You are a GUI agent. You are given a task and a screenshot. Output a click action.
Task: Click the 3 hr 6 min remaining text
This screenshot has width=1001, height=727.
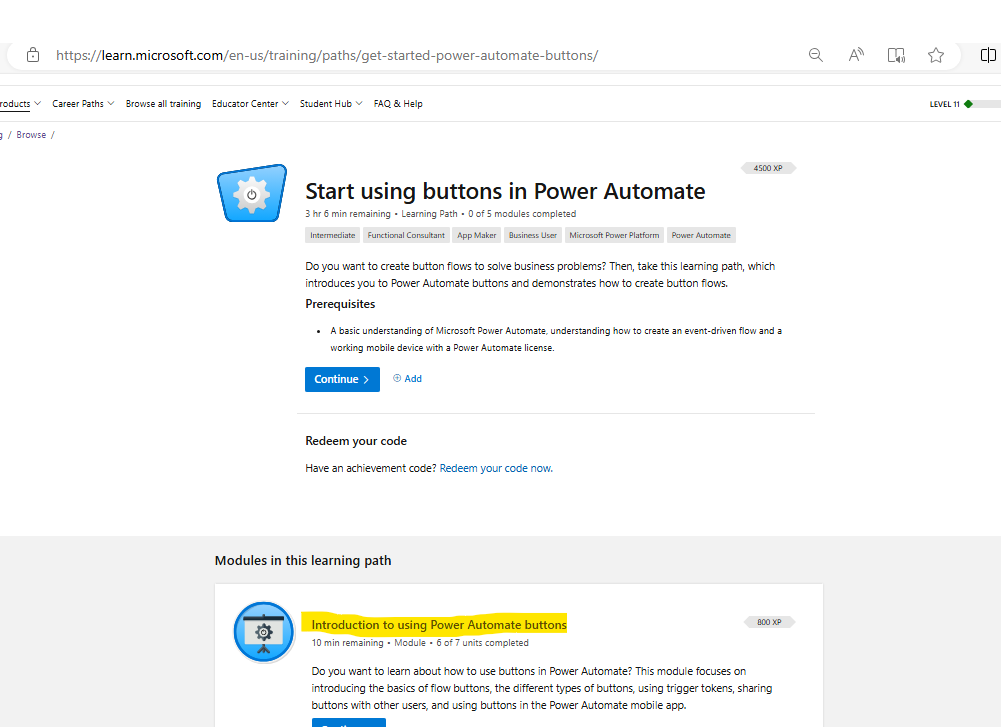click(x=348, y=214)
